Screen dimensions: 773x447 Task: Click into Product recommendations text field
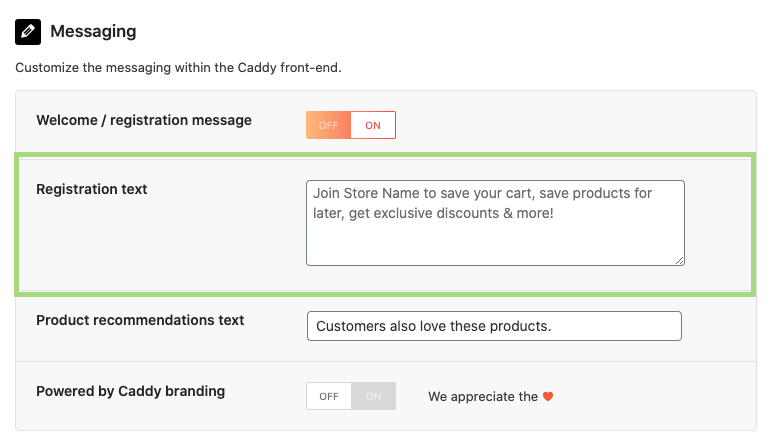(x=494, y=326)
